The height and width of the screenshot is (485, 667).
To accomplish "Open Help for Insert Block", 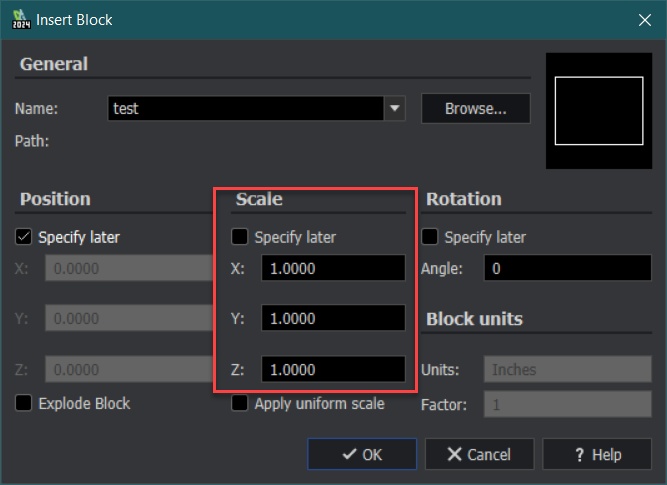I will point(597,454).
